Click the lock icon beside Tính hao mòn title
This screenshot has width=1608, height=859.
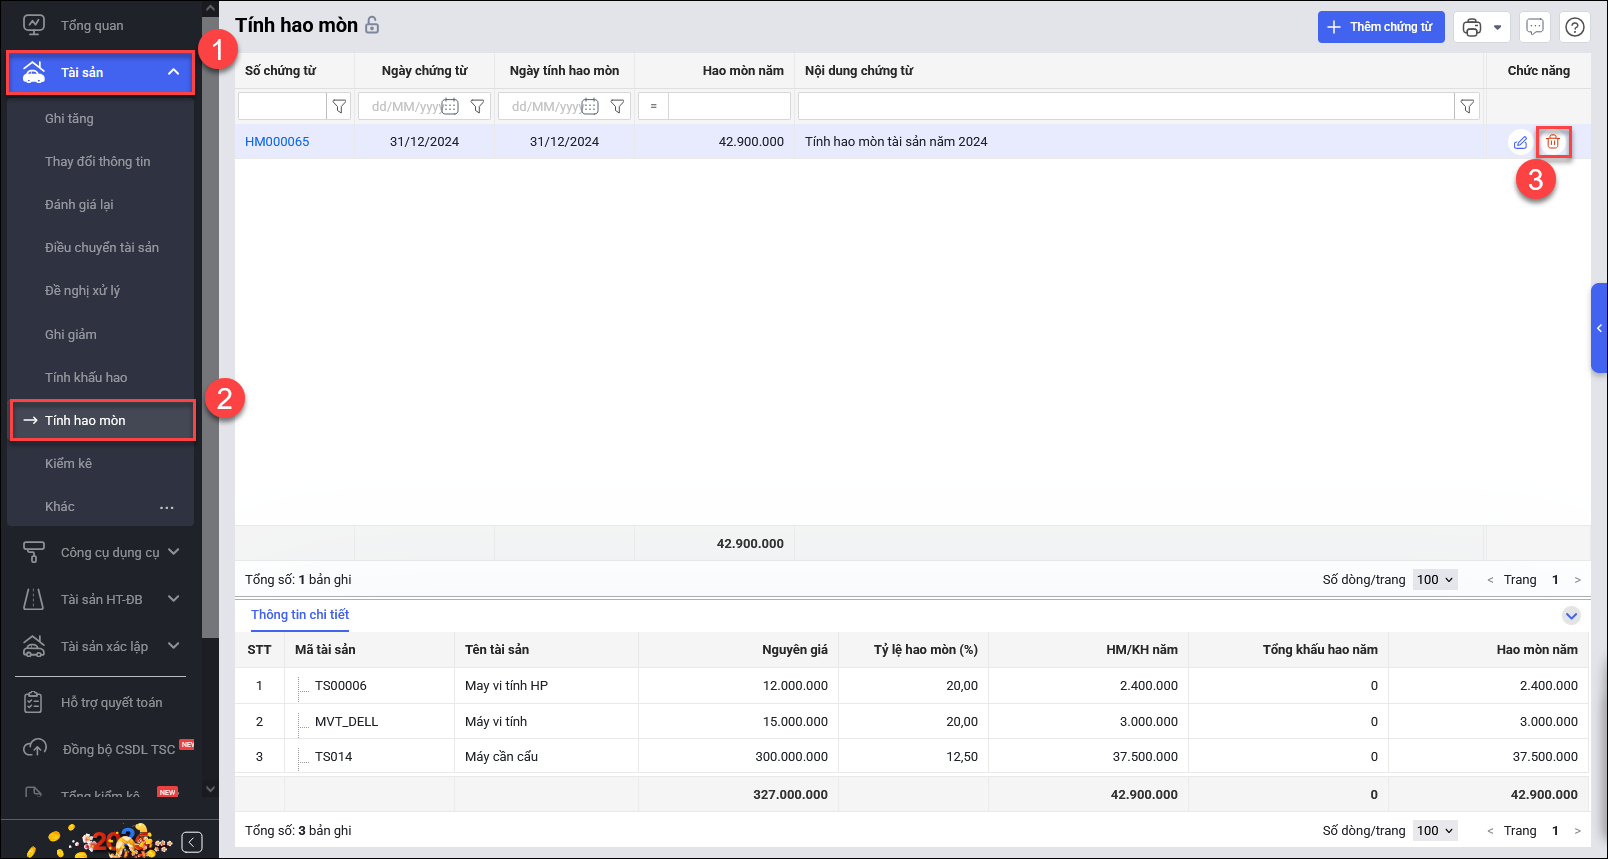pos(372,25)
